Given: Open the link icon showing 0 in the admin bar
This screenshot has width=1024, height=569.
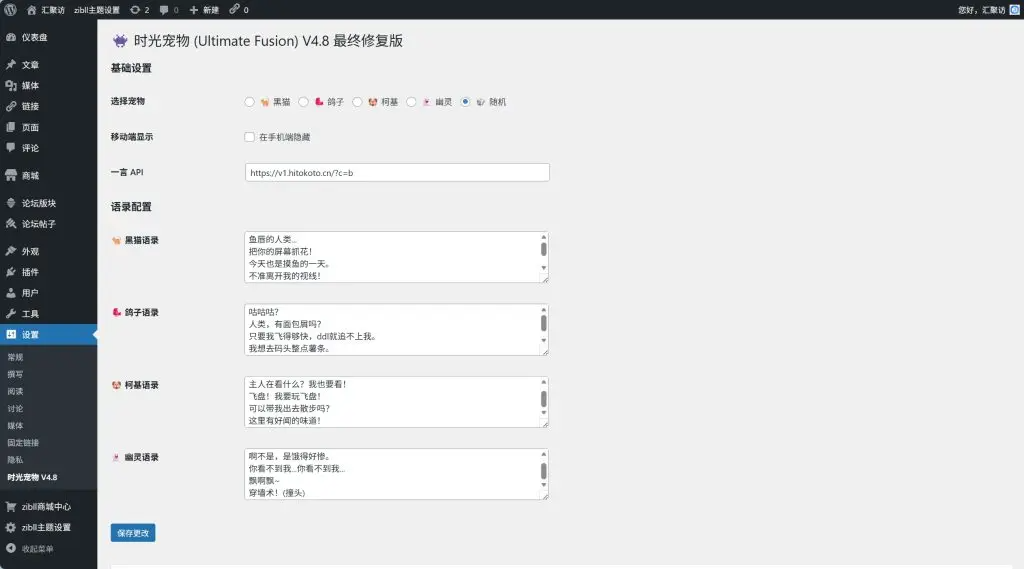Looking at the screenshot, I should coord(234,9).
